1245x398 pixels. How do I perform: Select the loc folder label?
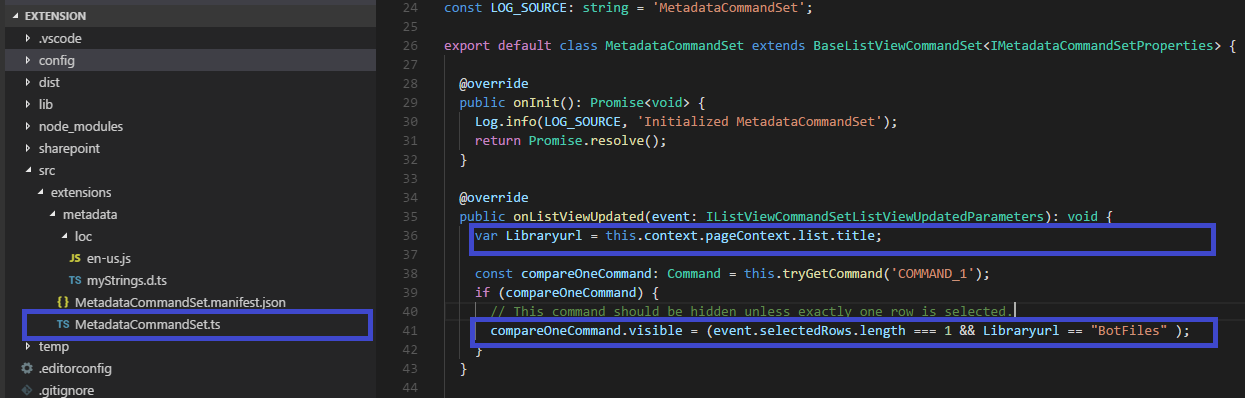pos(83,236)
